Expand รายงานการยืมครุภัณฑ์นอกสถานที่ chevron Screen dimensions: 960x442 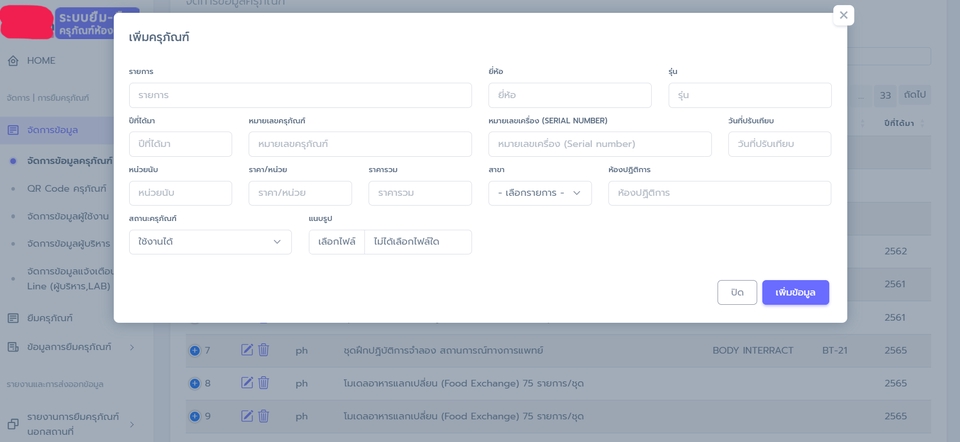[132, 424]
